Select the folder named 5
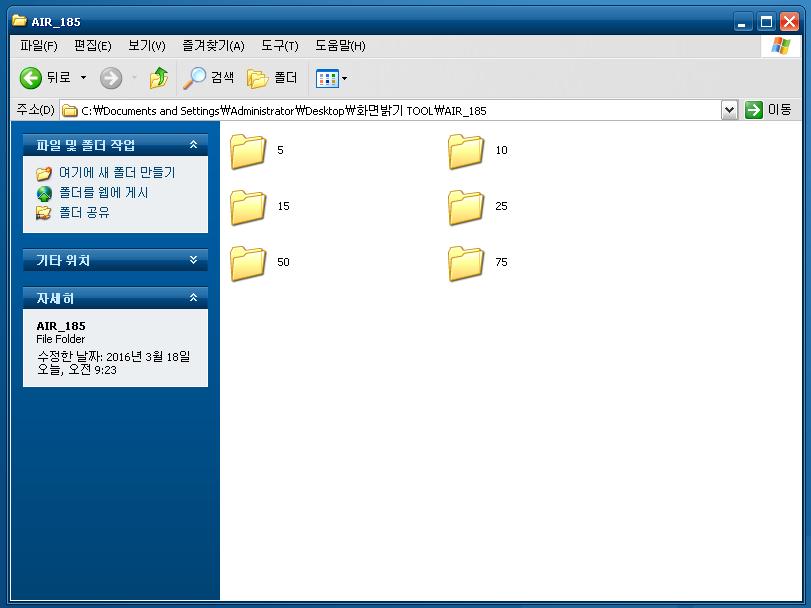This screenshot has width=811, height=608. coord(257,151)
